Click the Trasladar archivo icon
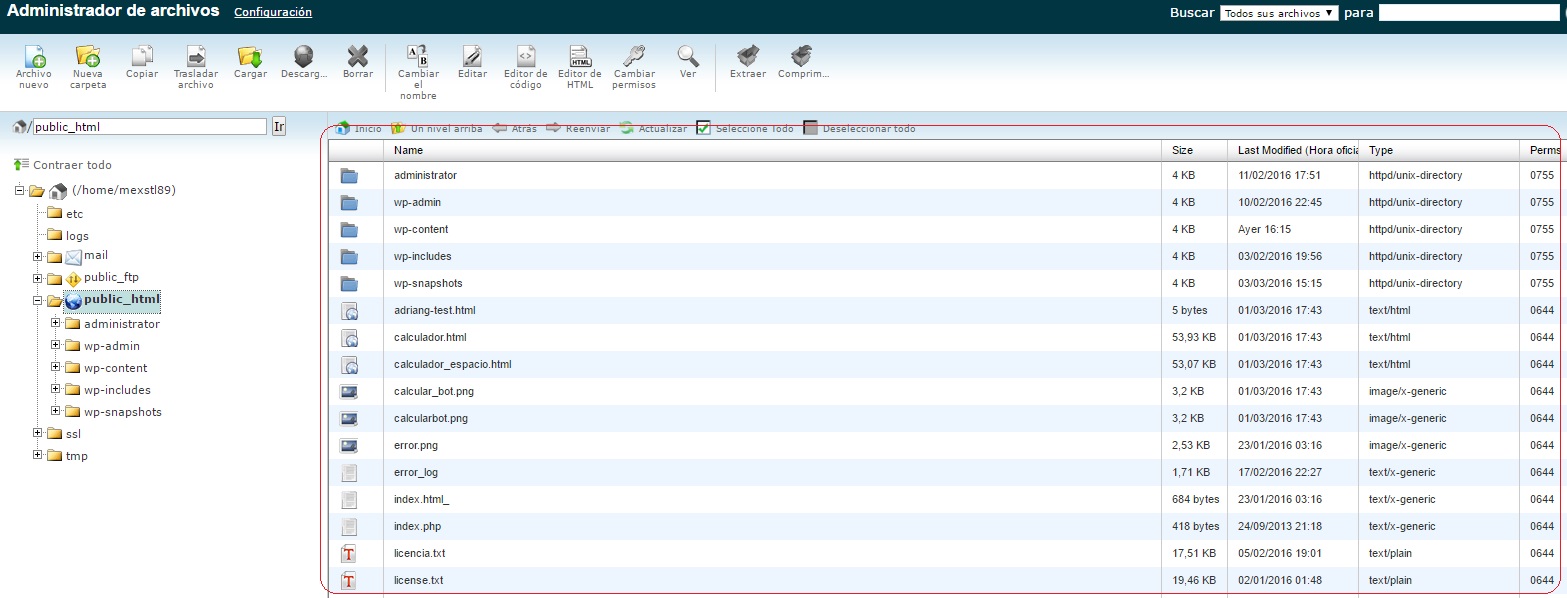The height and width of the screenshot is (598, 1567). tap(196, 56)
